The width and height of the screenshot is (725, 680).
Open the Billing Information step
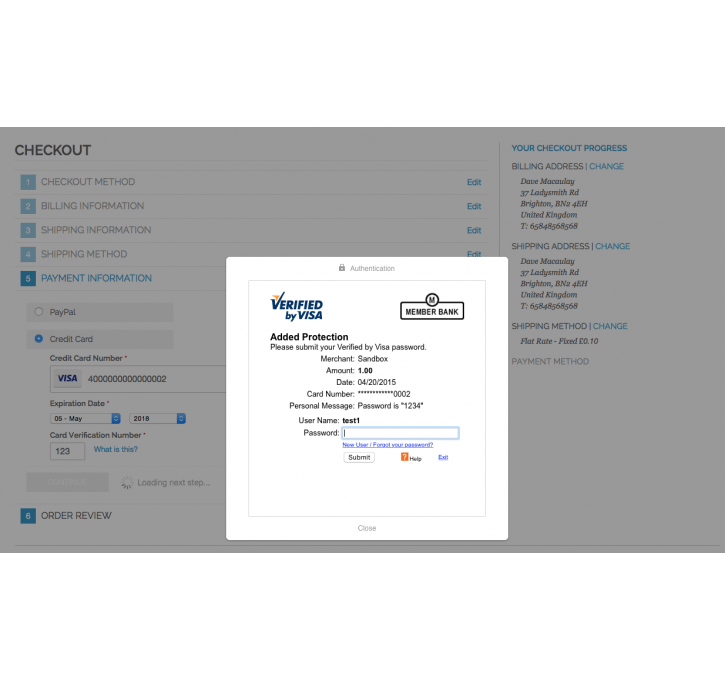click(x=92, y=206)
